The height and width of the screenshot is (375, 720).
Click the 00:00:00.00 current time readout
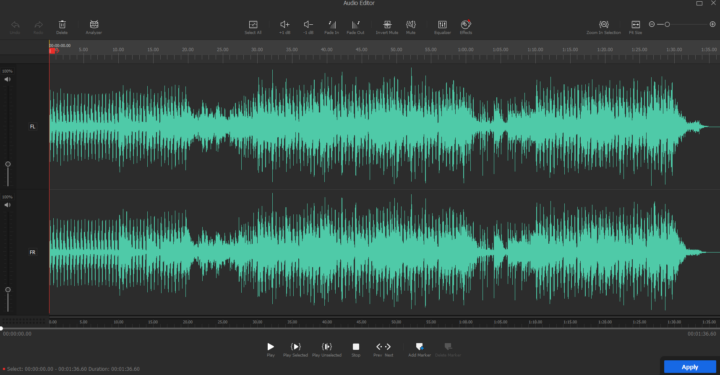(17, 334)
